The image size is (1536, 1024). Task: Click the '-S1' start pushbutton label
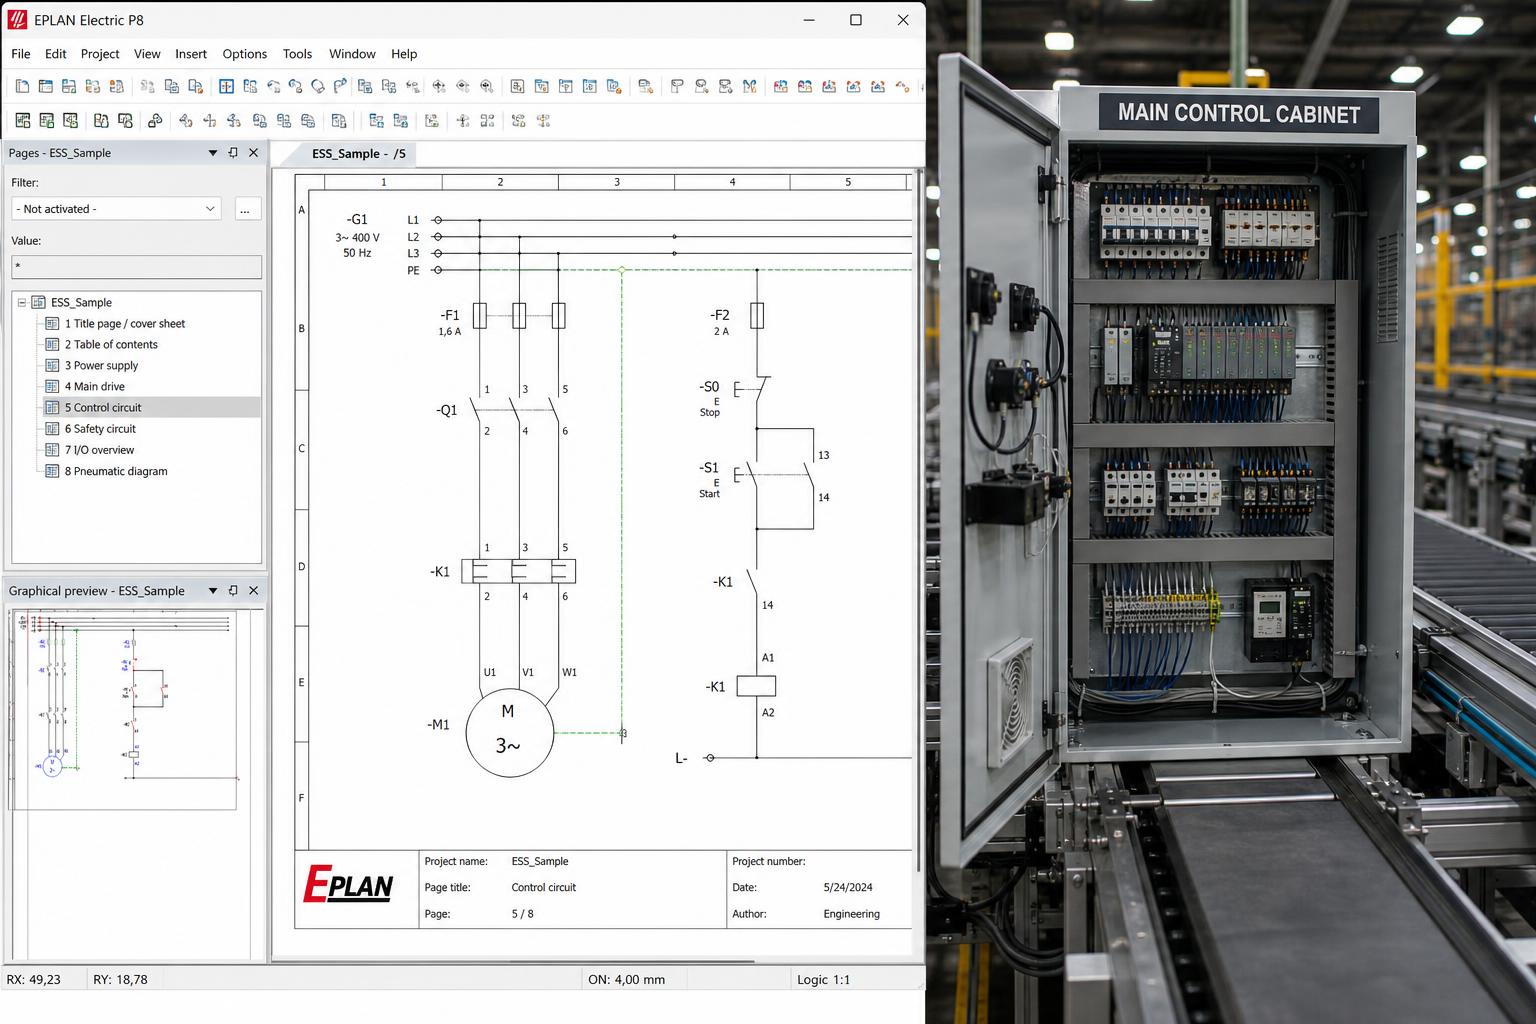click(x=709, y=467)
